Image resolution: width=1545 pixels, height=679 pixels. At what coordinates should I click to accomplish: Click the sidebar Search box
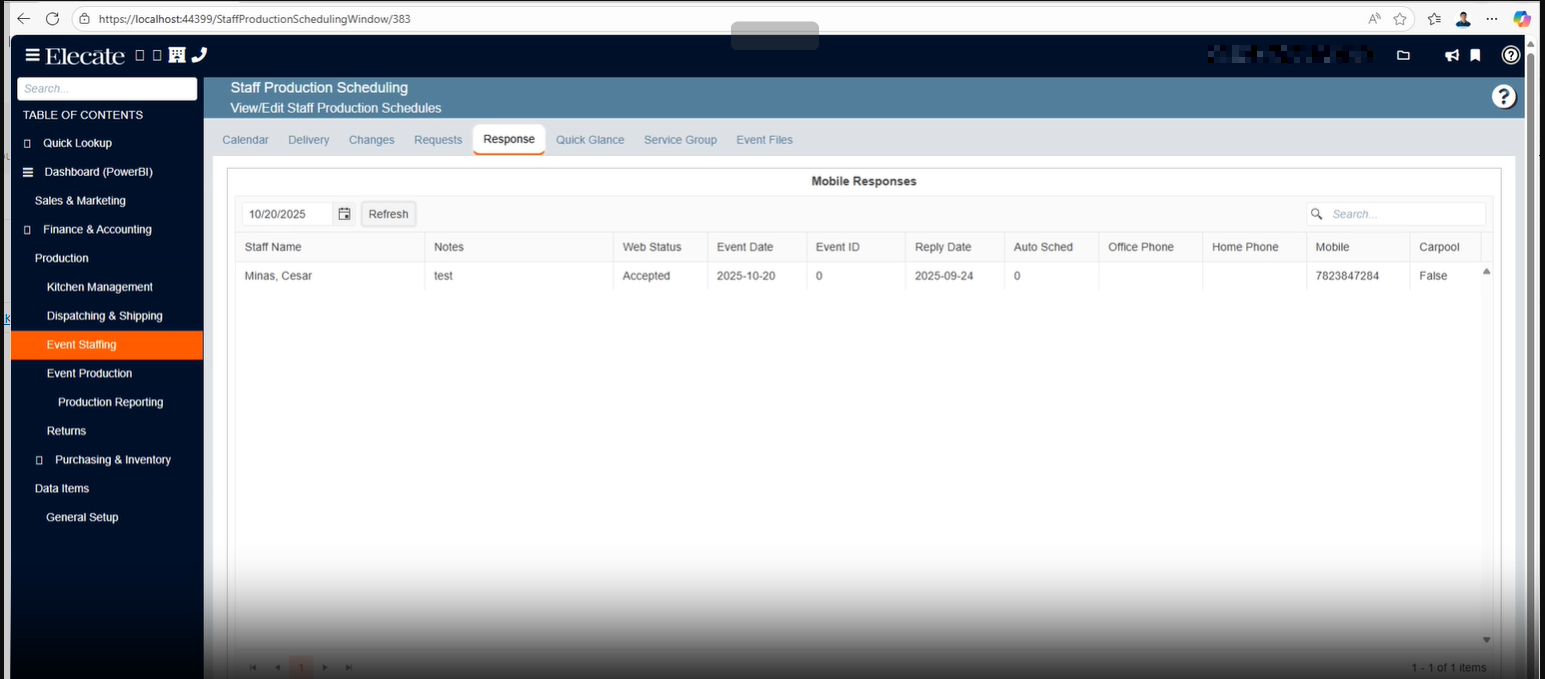107,89
